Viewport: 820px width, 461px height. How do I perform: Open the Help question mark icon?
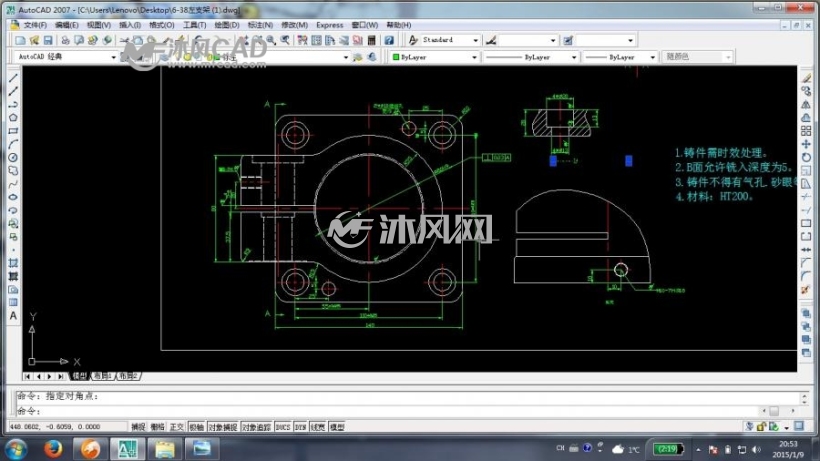[389, 40]
